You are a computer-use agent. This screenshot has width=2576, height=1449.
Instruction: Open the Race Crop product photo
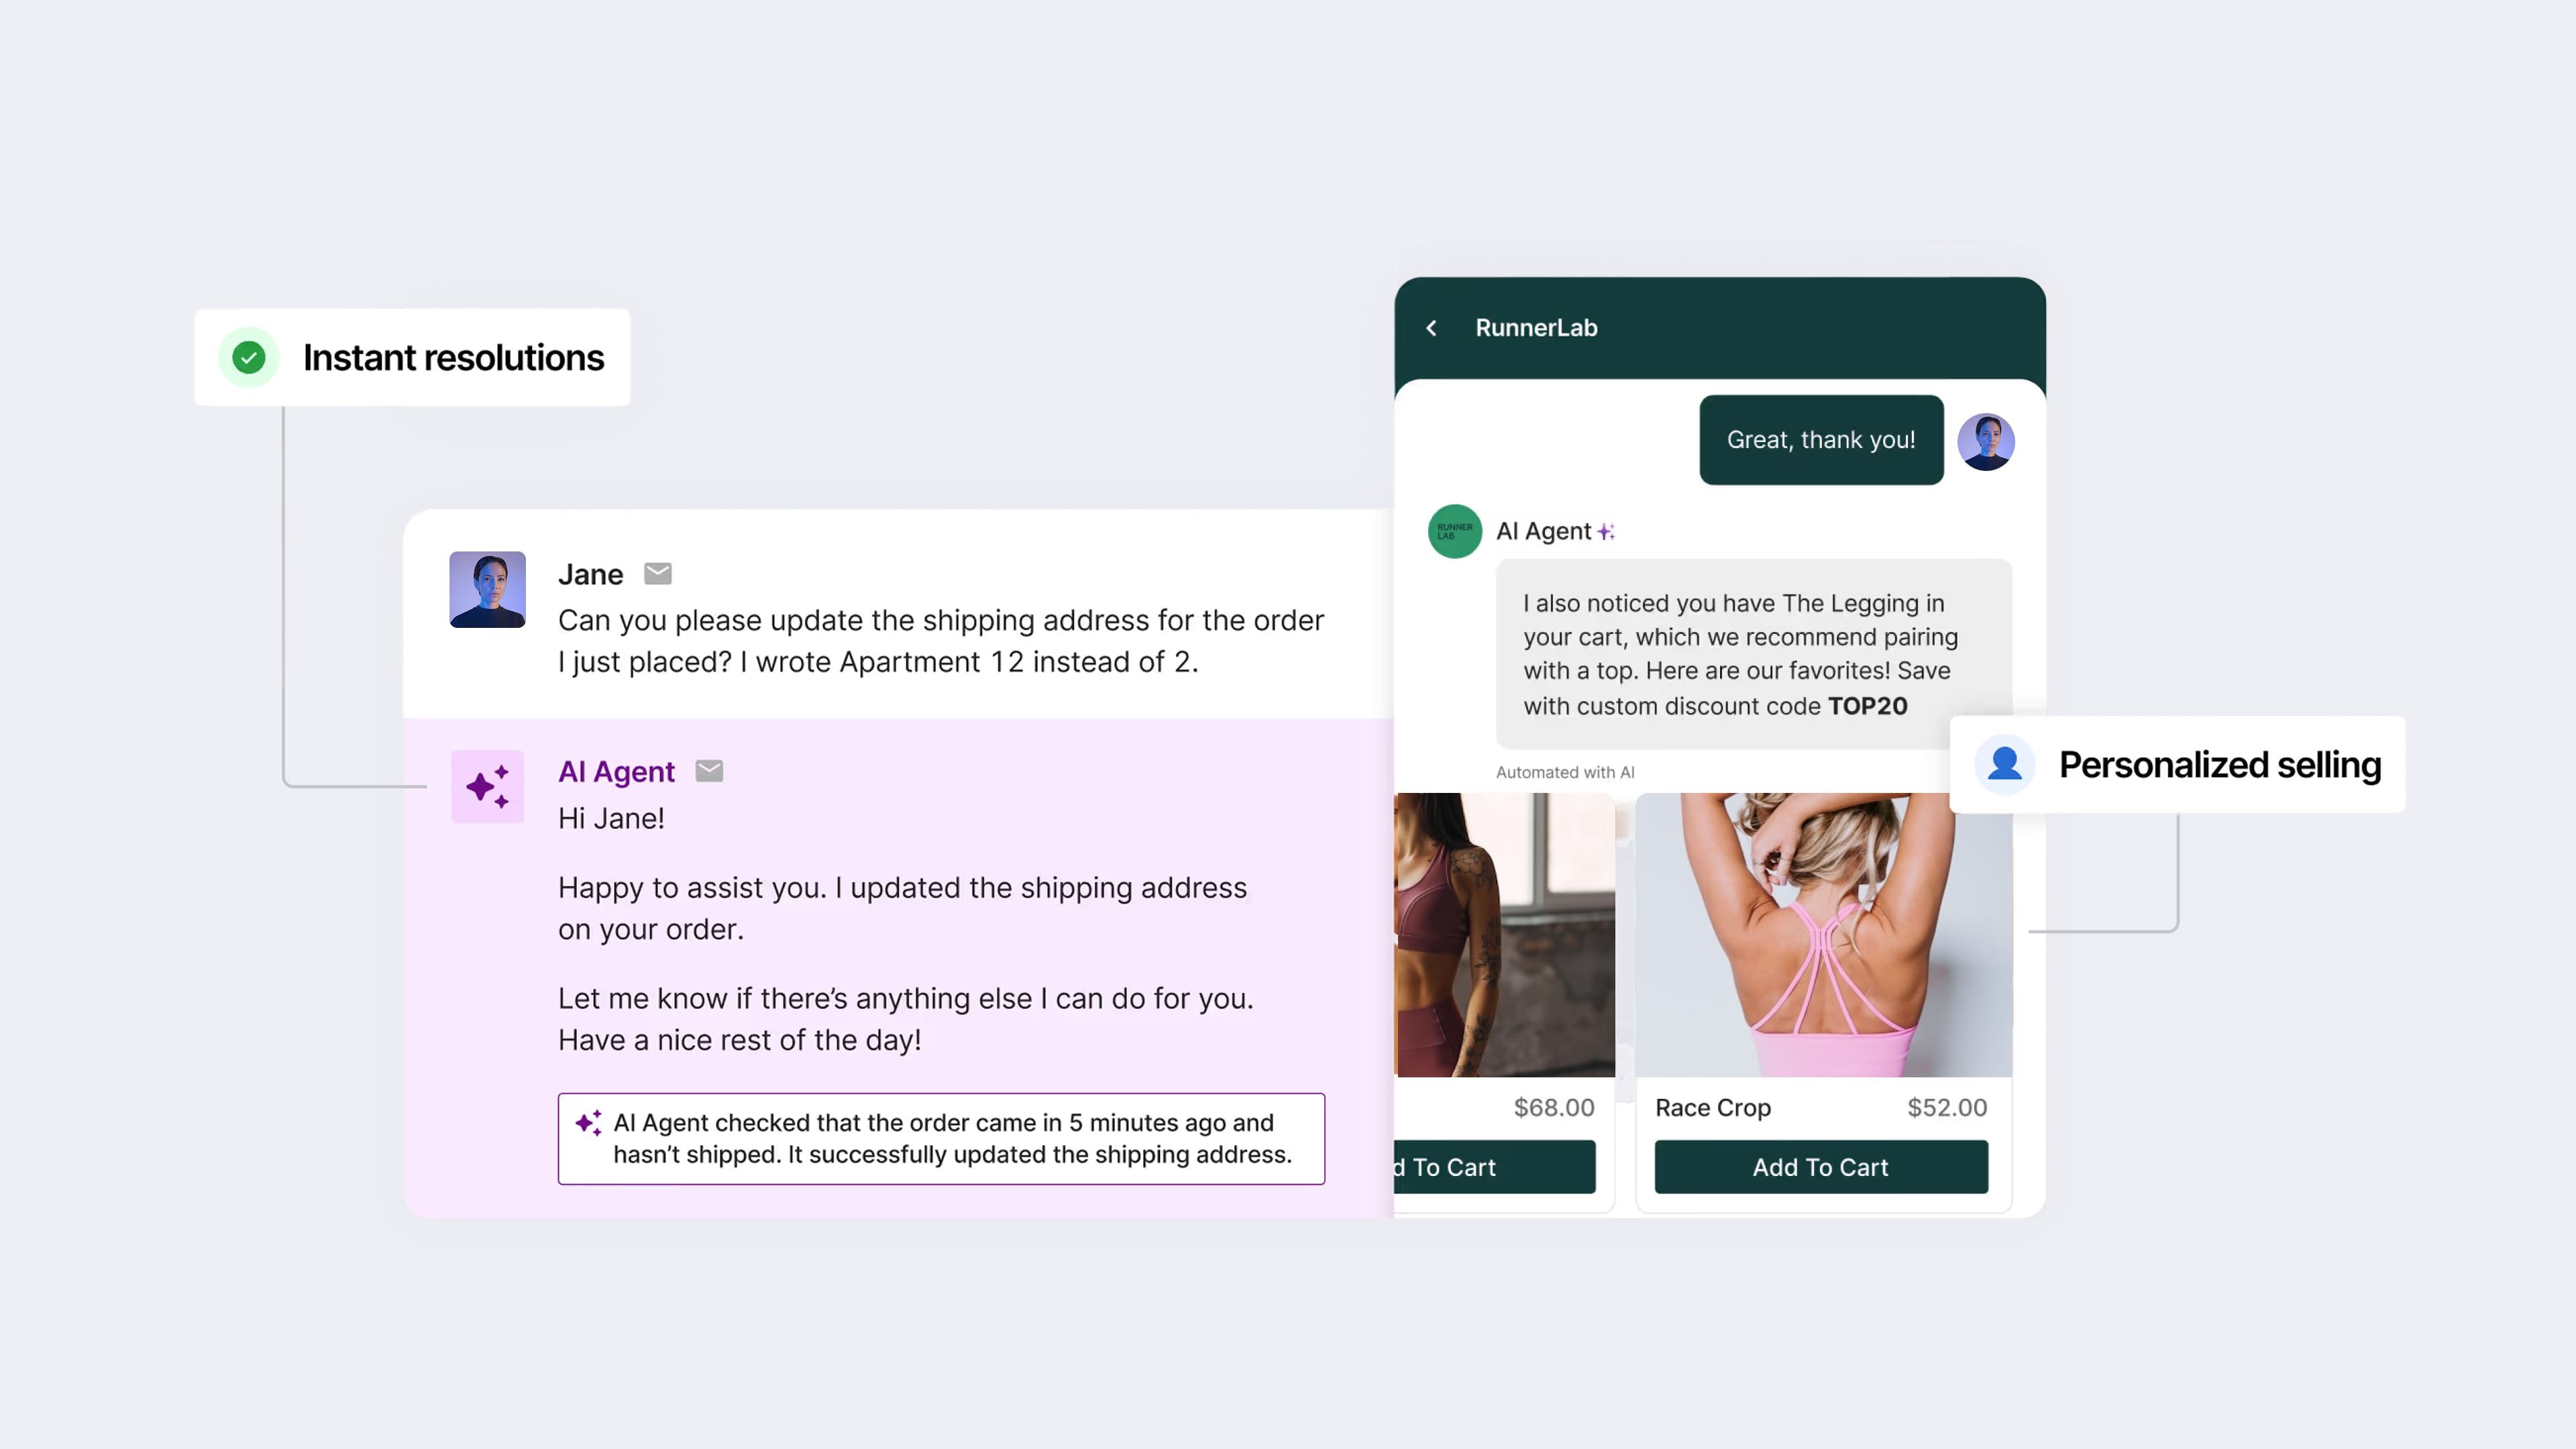[1822, 934]
